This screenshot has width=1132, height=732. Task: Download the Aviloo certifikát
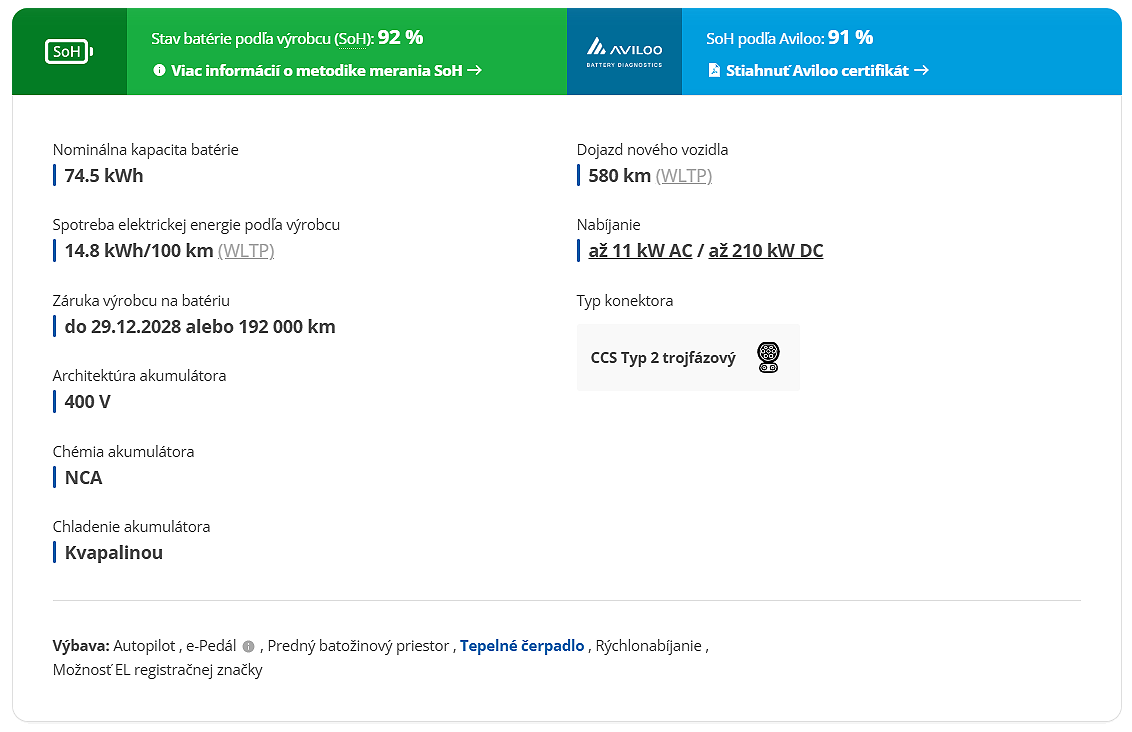[817, 70]
